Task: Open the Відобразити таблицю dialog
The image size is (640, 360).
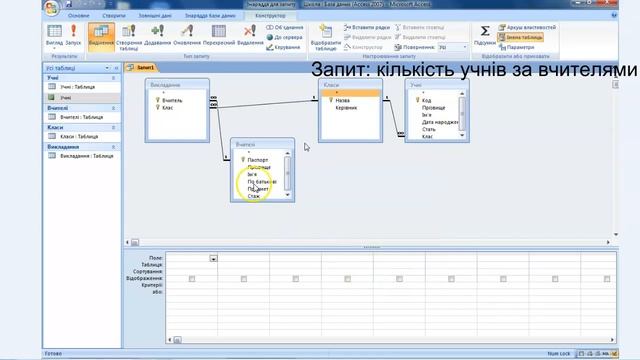Action: (325, 38)
